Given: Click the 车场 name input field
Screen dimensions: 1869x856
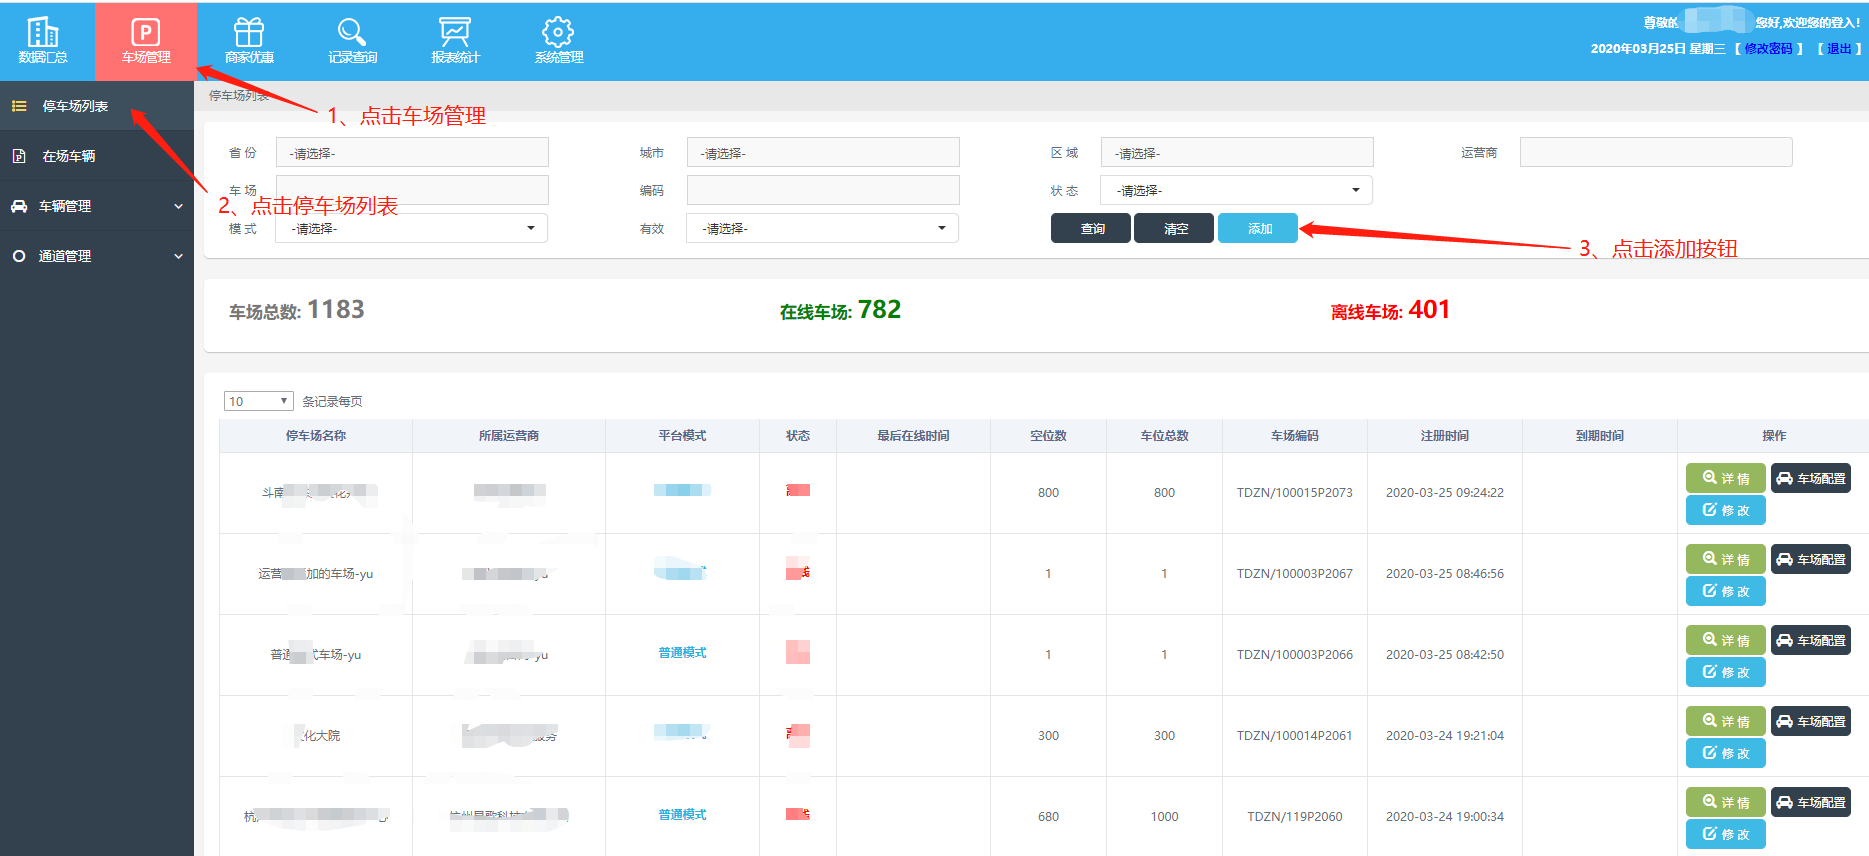Looking at the screenshot, I should point(412,190).
